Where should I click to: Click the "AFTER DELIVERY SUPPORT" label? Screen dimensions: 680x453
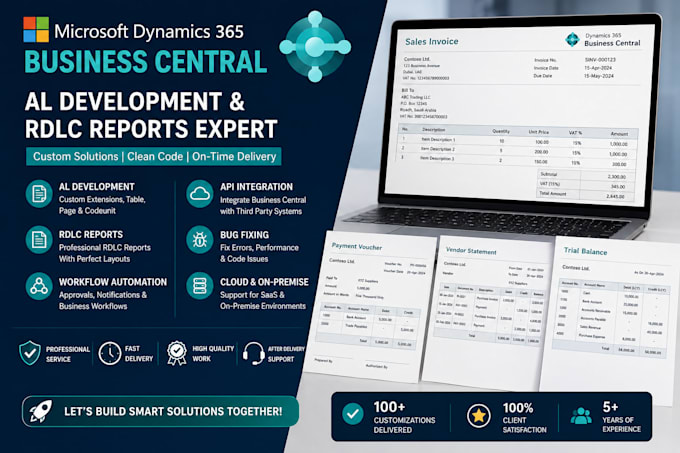(x=286, y=354)
